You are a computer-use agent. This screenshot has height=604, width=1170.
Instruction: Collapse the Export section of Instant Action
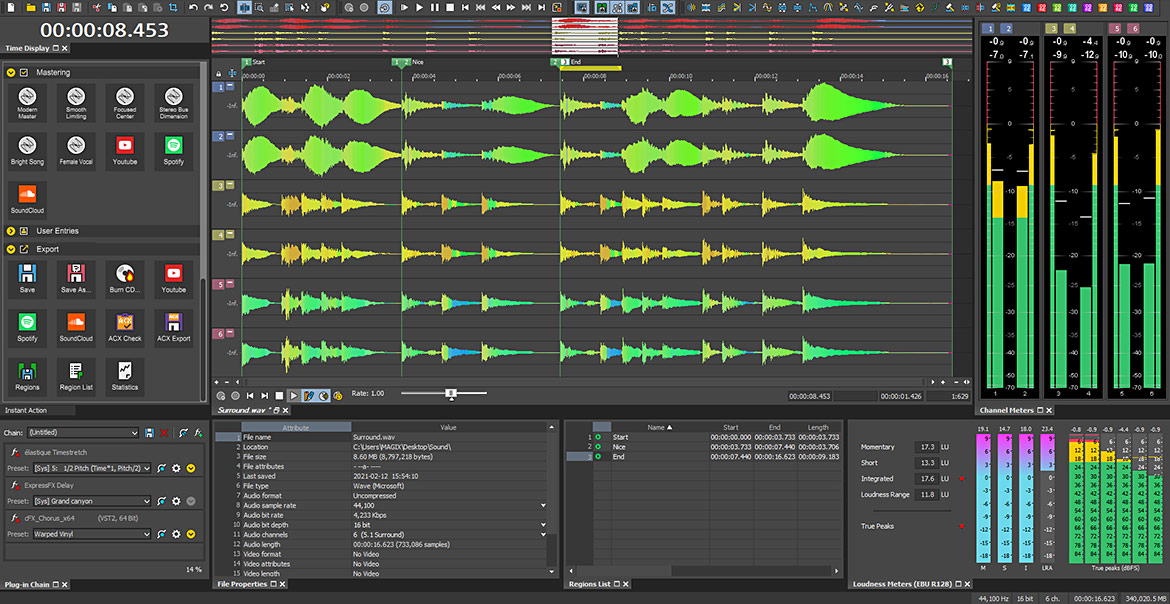coord(9,248)
